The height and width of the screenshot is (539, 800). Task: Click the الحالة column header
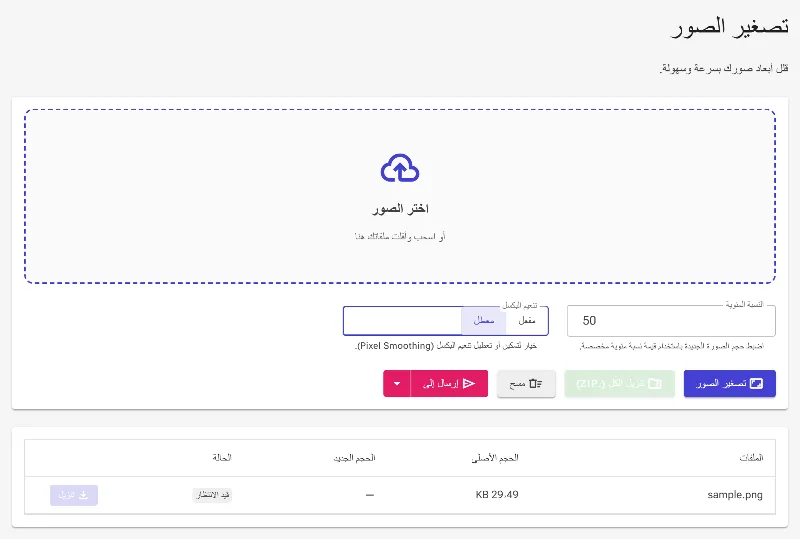tap(222, 457)
